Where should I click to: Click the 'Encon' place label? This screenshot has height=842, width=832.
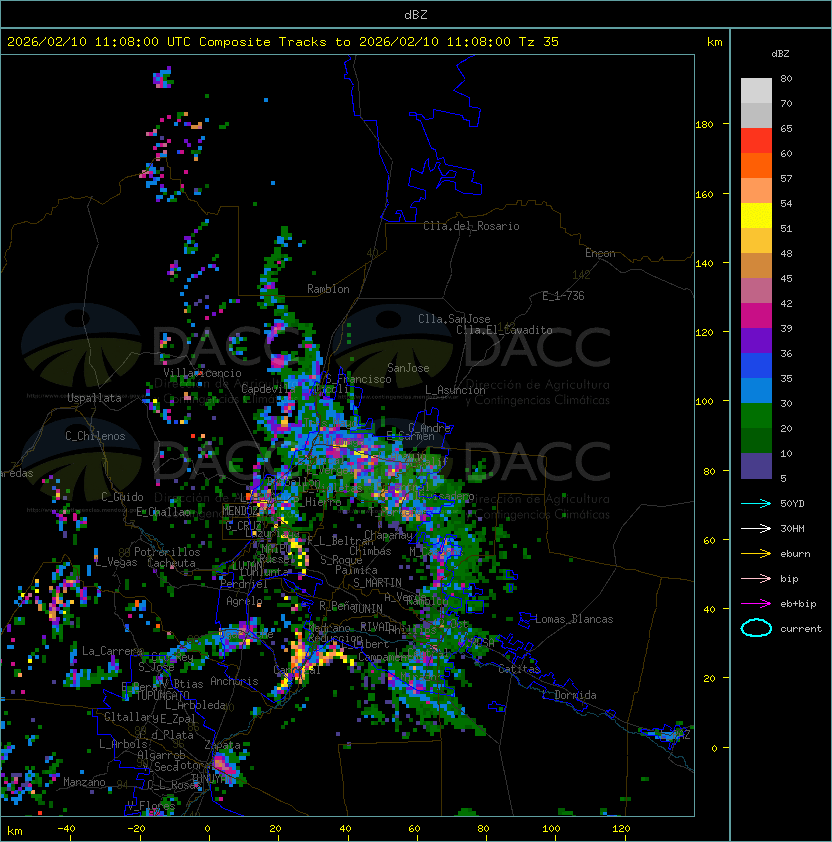coord(600,253)
